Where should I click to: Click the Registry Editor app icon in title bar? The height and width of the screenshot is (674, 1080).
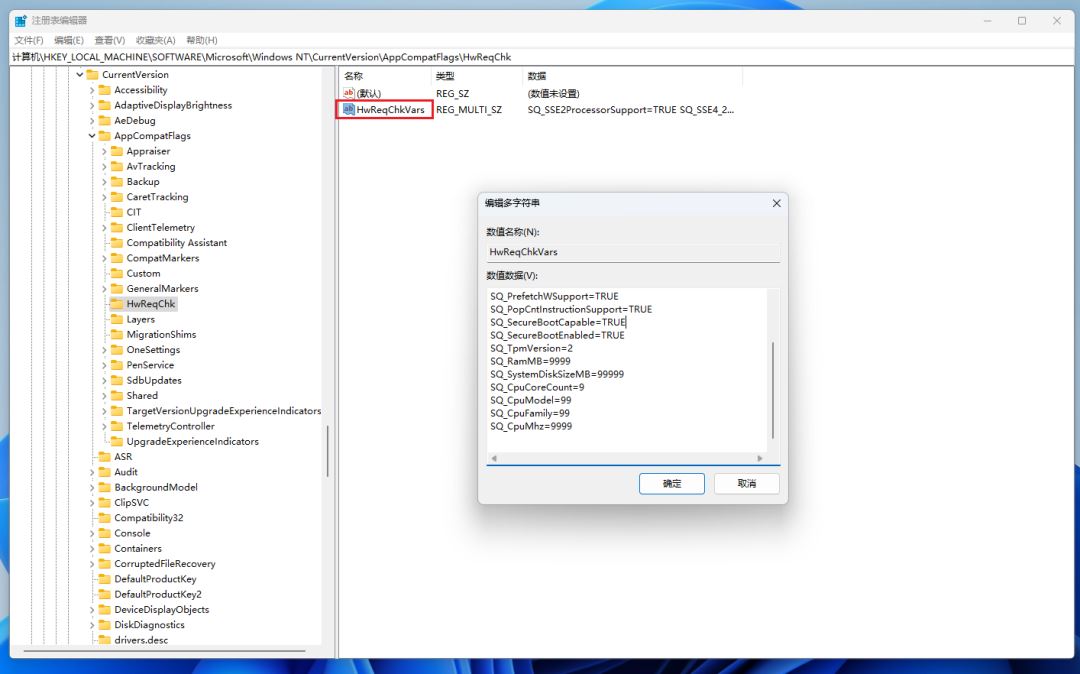pyautogui.click(x=20, y=20)
